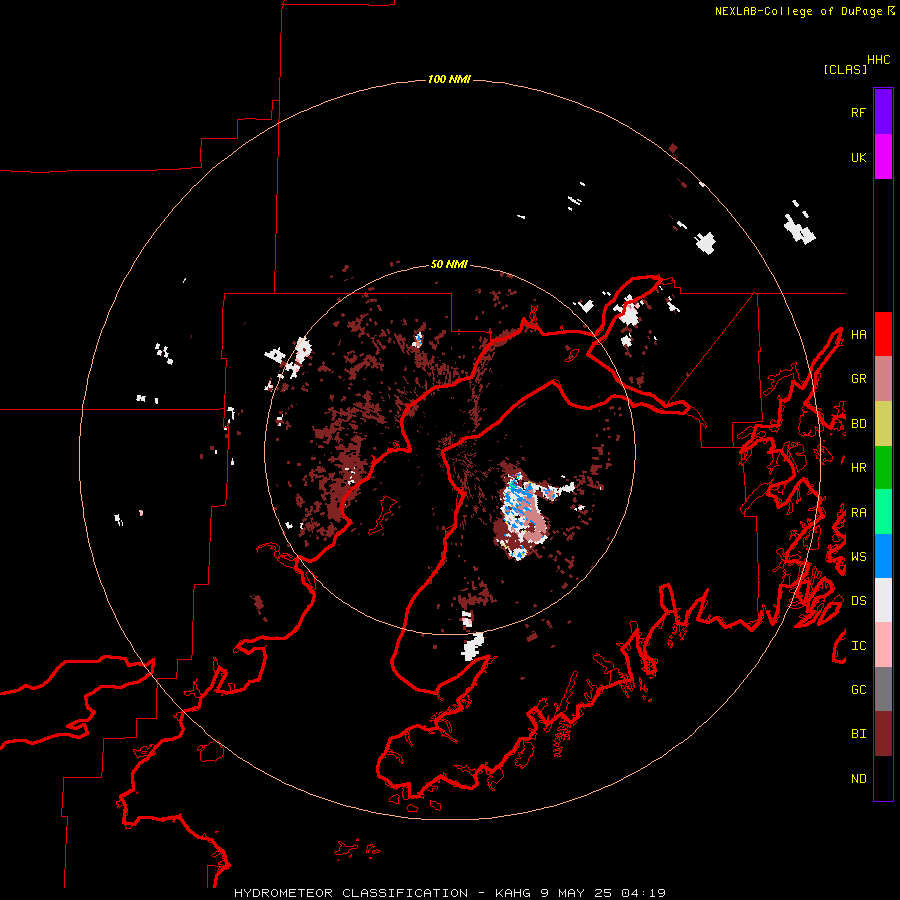Select the DS white legend swatch
This screenshot has width=900, height=900.
(883, 600)
